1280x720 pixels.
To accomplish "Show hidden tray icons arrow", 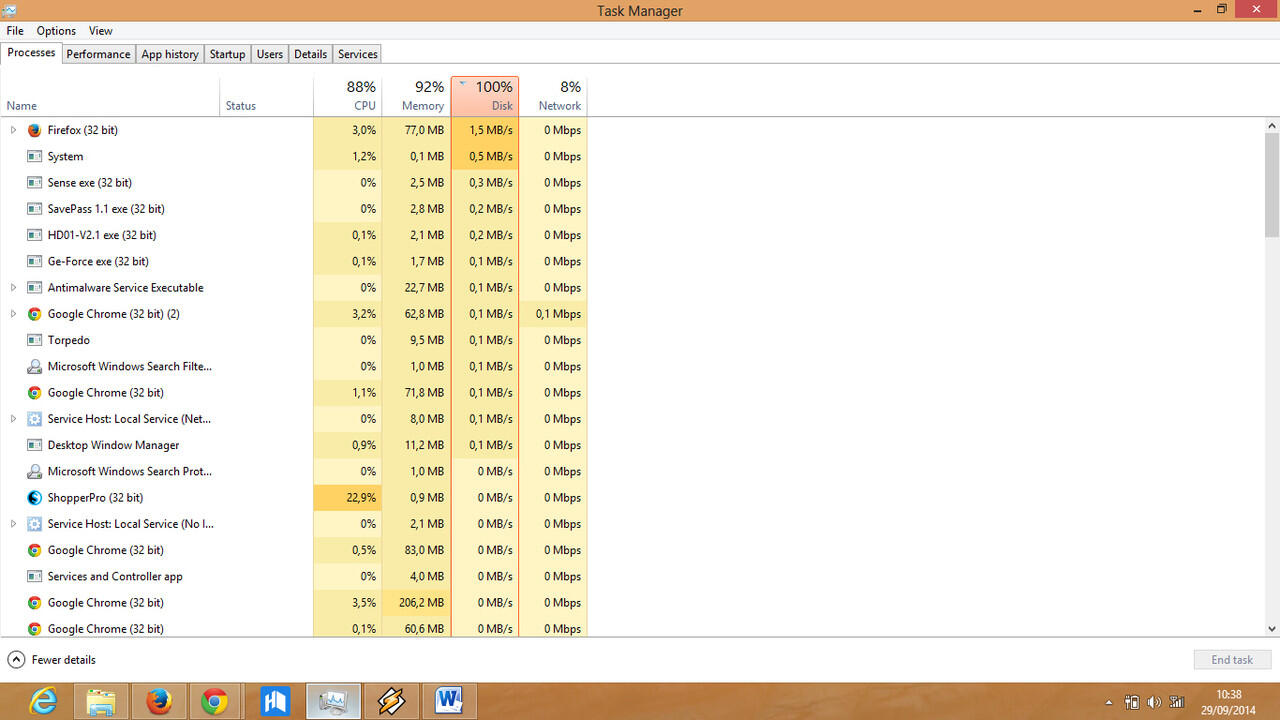I will pos(1109,702).
